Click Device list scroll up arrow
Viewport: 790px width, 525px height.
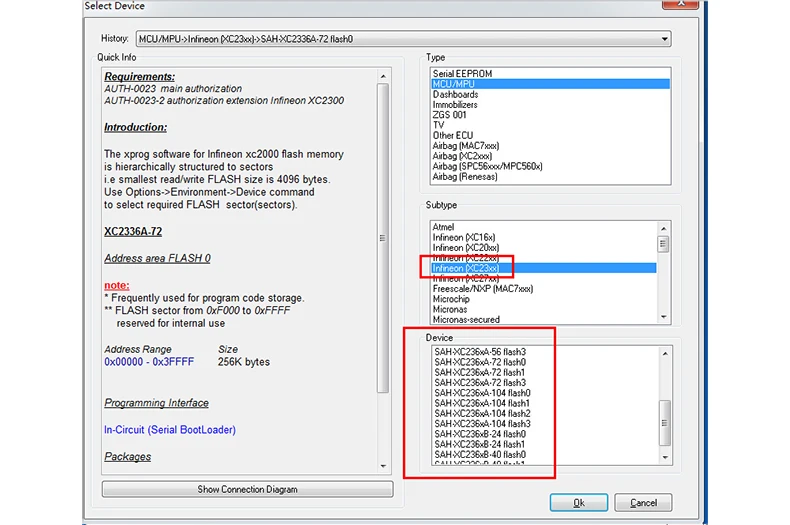coord(665,354)
